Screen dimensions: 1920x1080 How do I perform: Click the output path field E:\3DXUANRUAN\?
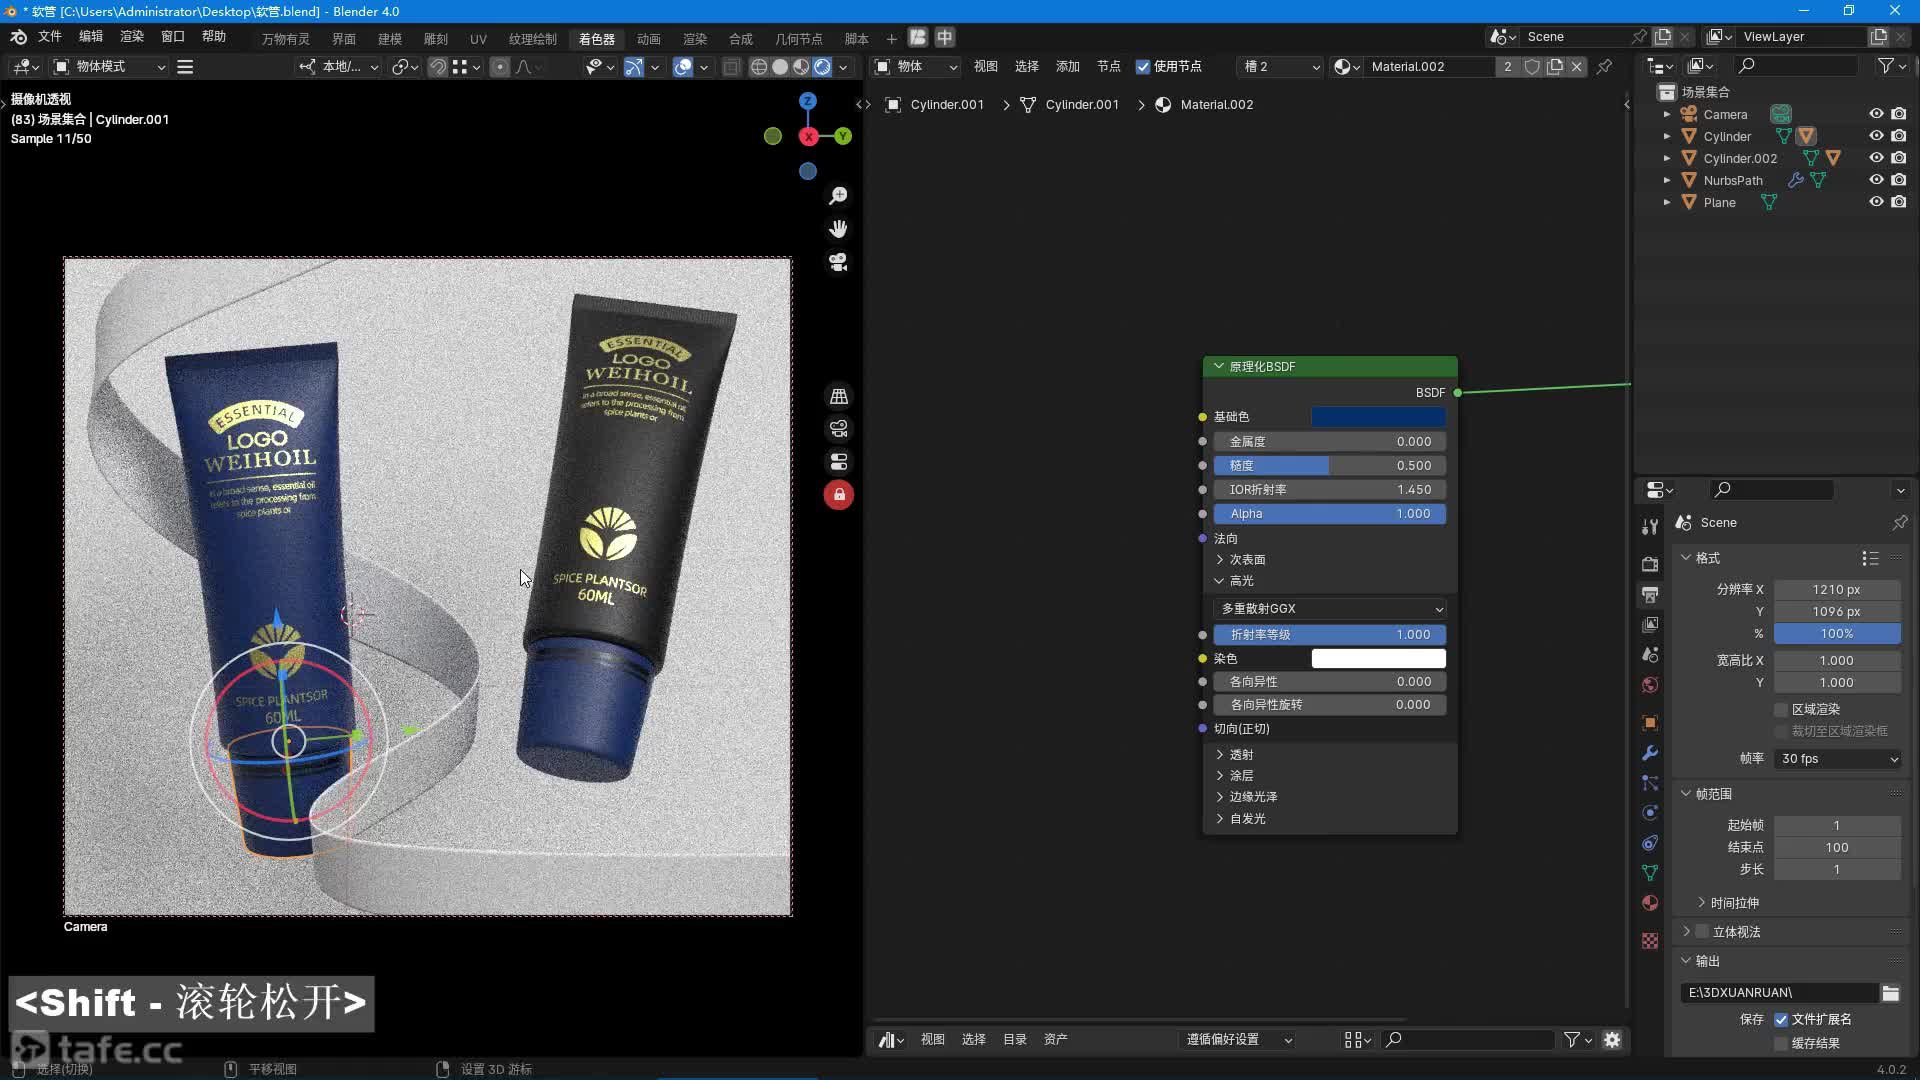(x=1778, y=993)
